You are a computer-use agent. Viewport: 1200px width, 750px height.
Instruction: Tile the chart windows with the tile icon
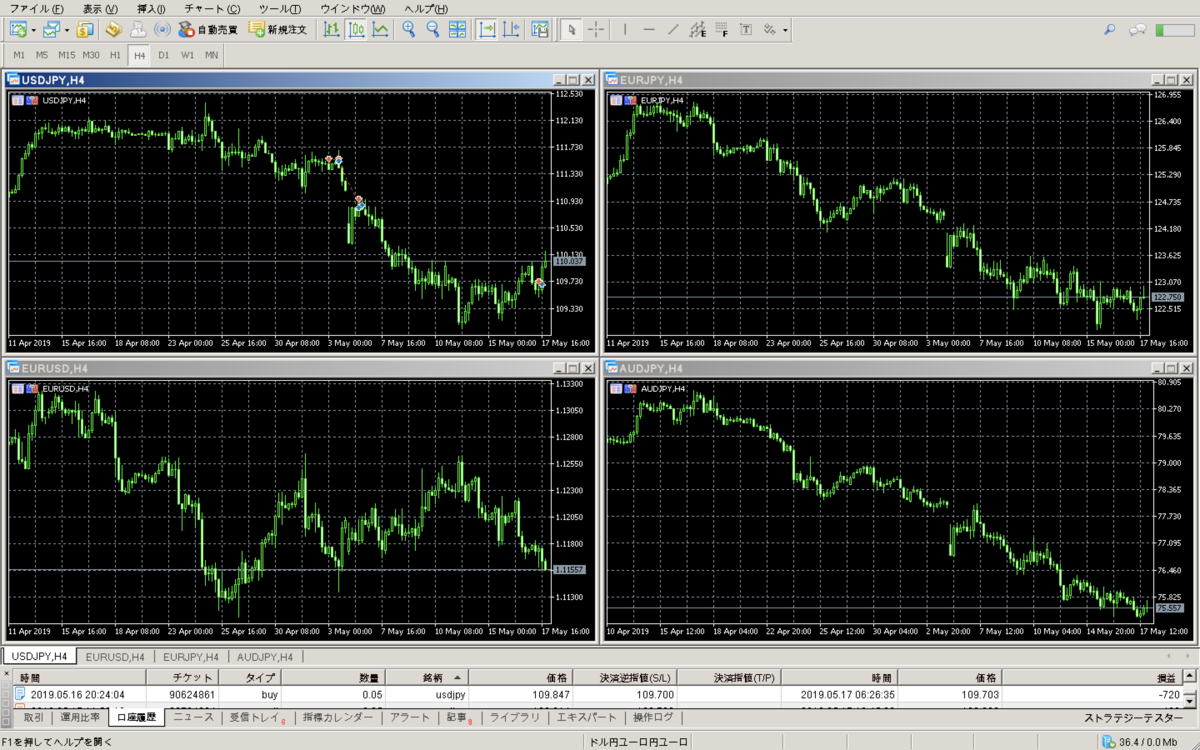point(457,29)
